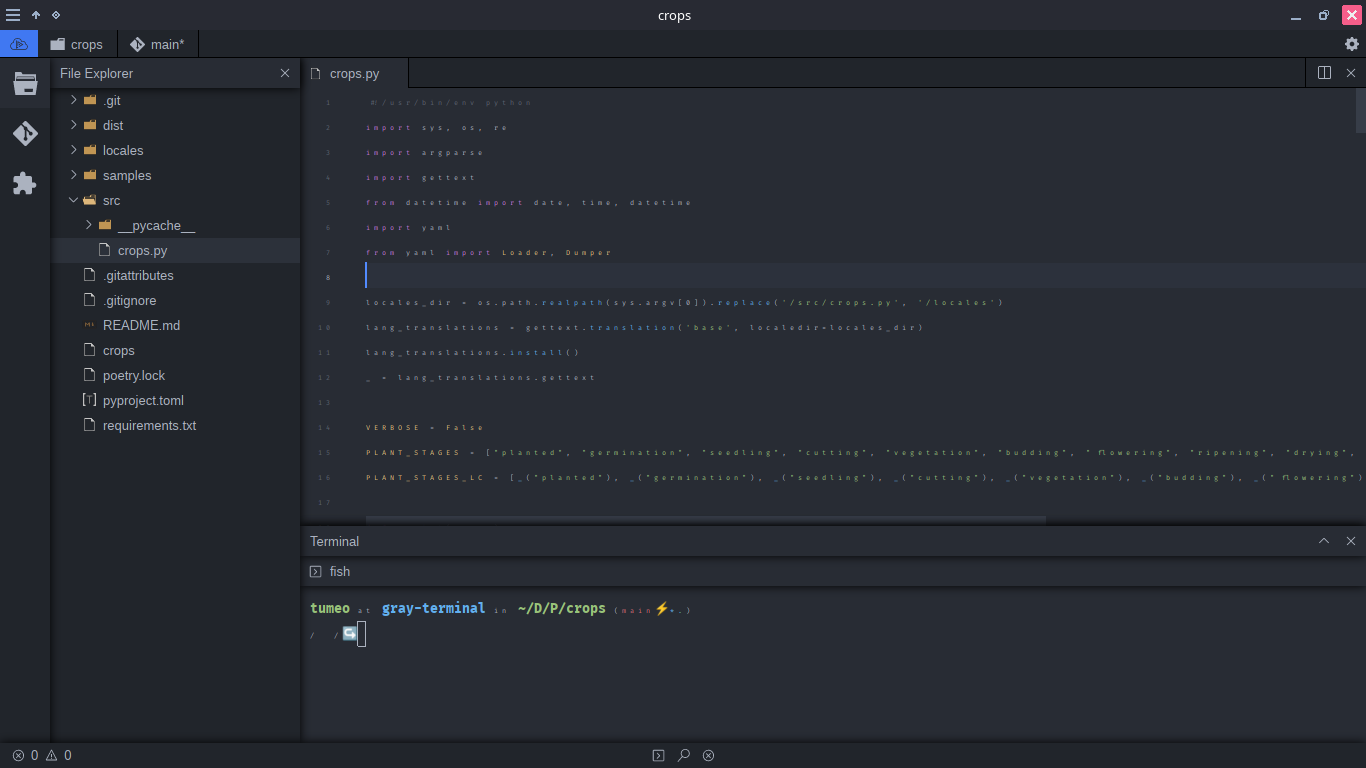The height and width of the screenshot is (768, 1366).
Task: Open settings with the gear icon
Action: pos(1352,44)
